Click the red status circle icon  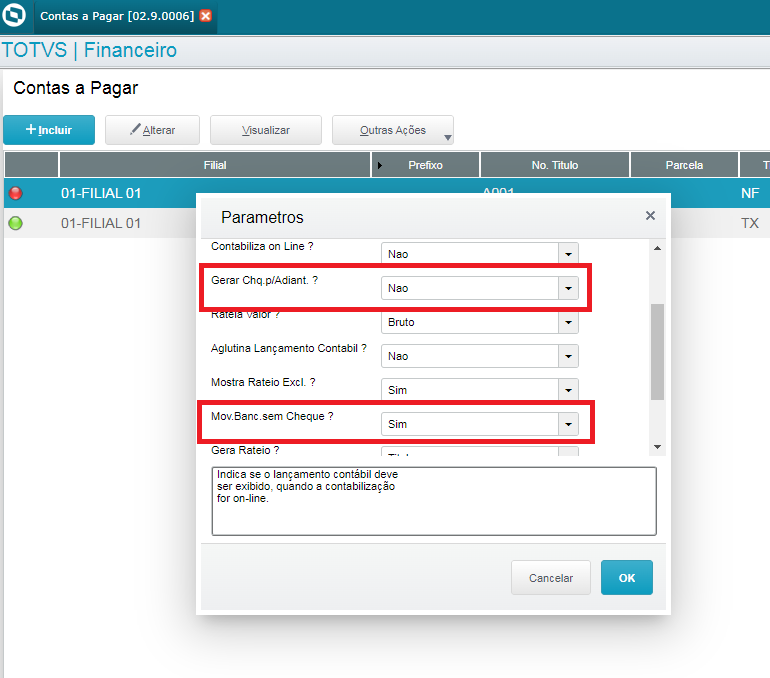tap(16, 193)
